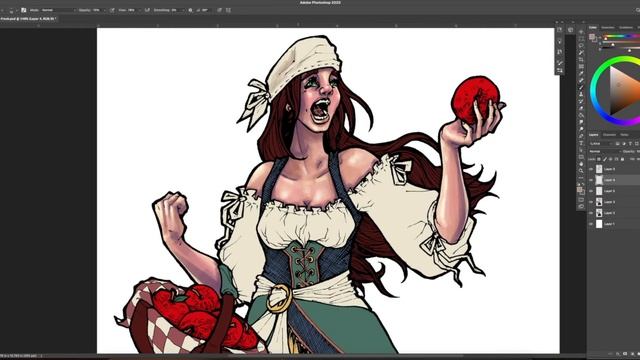Viewport: 640px width, 360px height.
Task: Filter layers by type layers icon
Action: point(630,144)
